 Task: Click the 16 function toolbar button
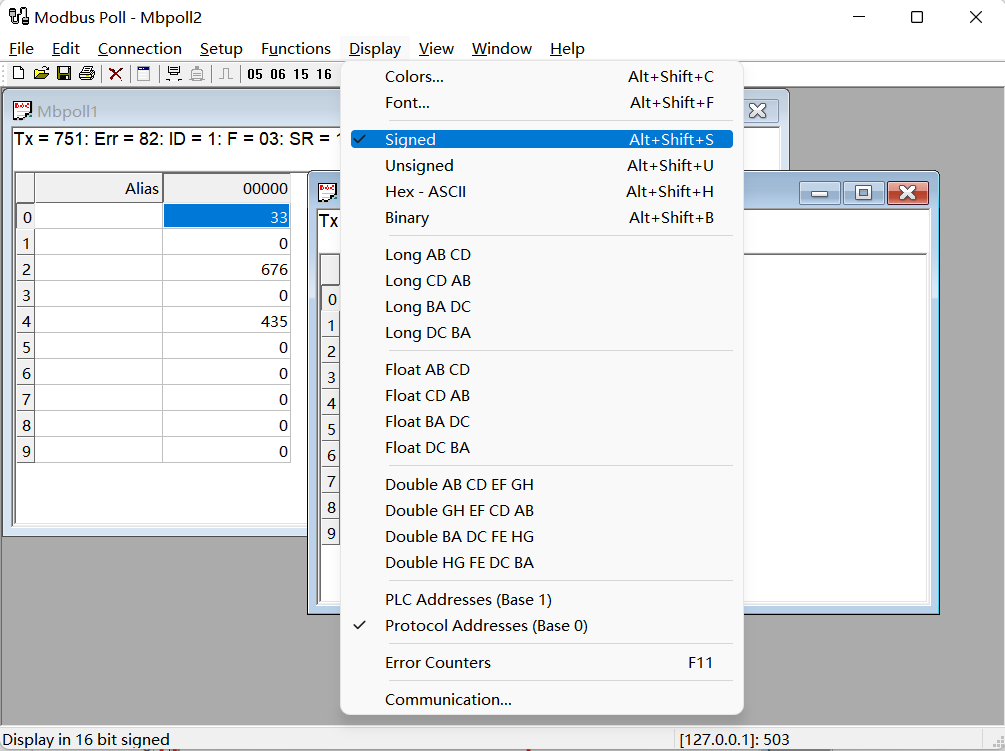324,74
